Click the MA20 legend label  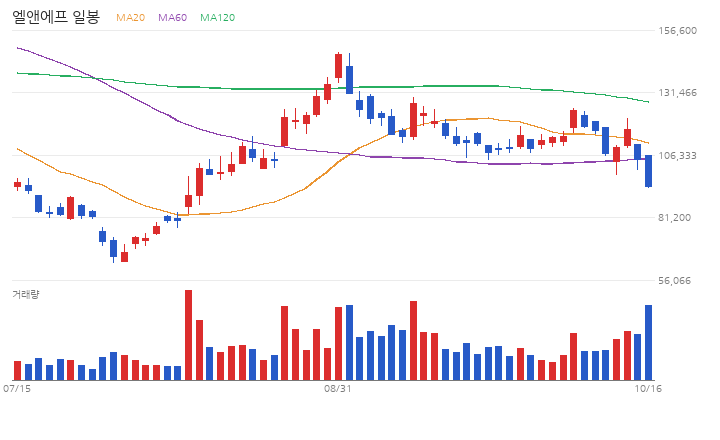[130, 17]
